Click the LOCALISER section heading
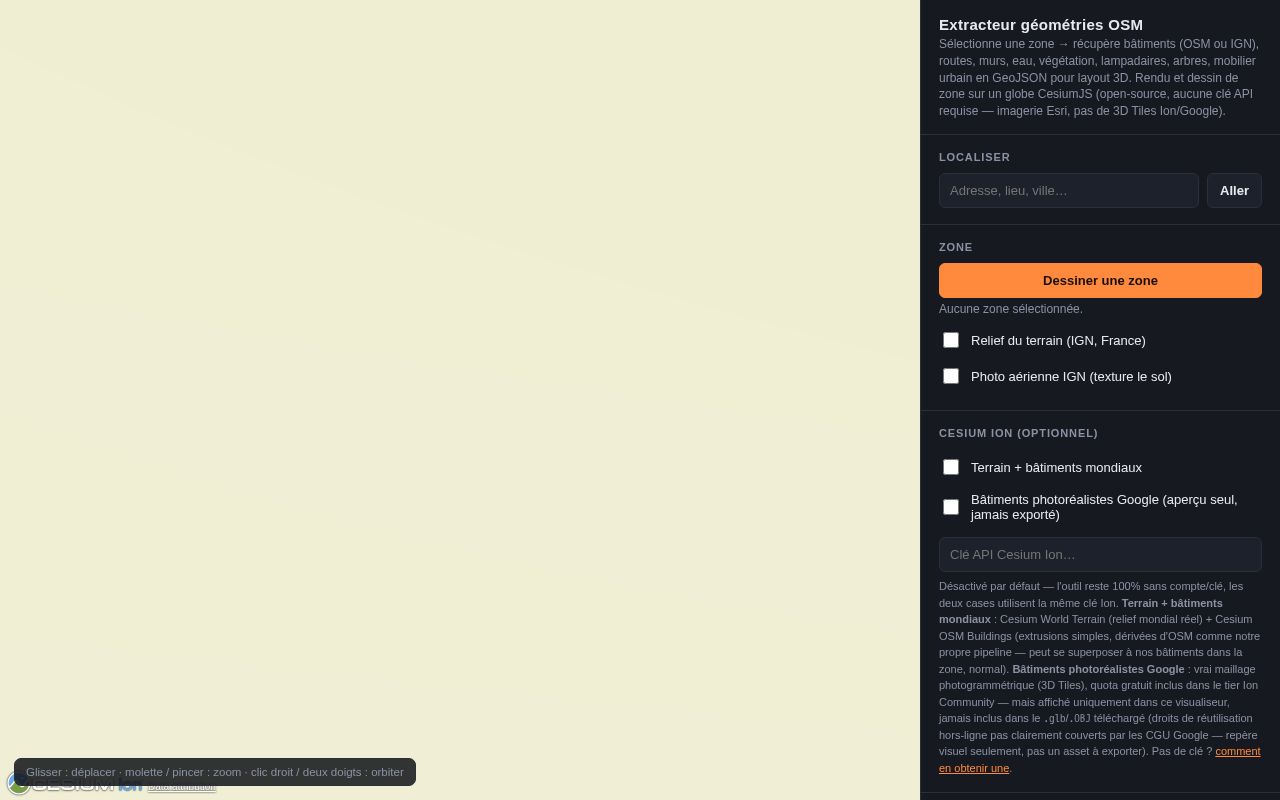This screenshot has width=1280, height=800. pyautogui.click(x=975, y=157)
